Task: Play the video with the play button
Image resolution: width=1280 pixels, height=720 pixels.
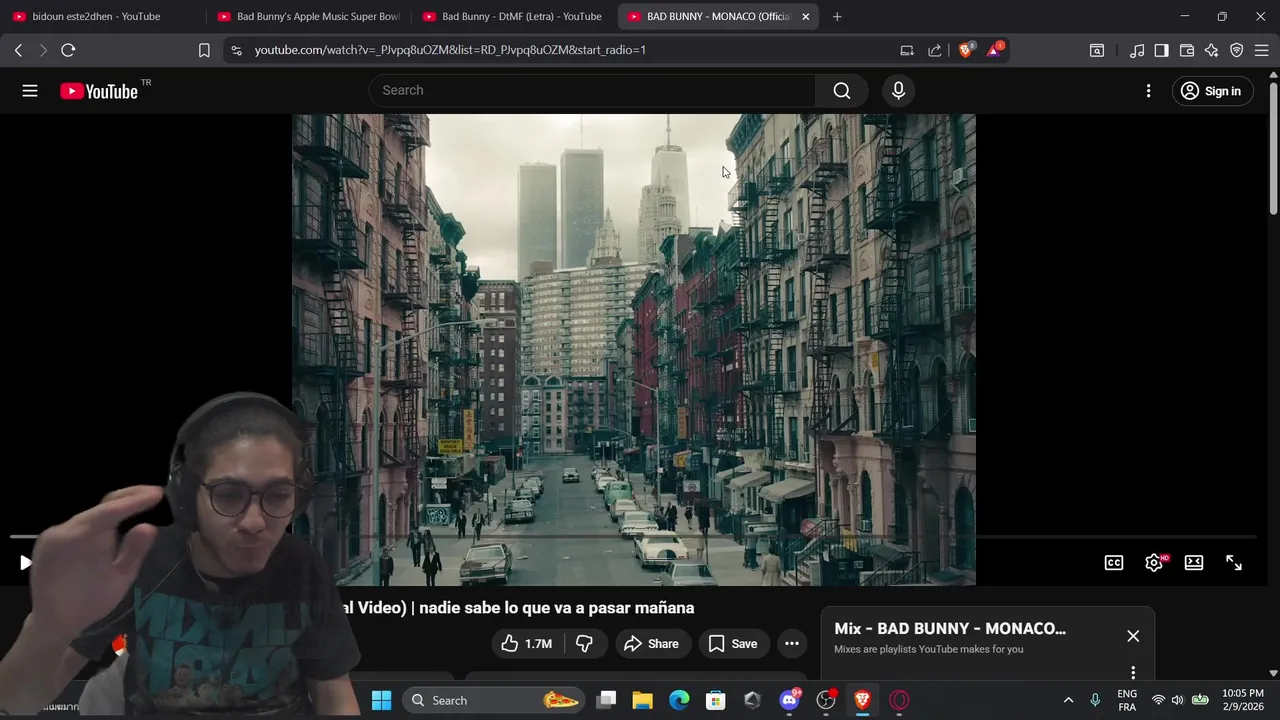Action: (x=26, y=563)
